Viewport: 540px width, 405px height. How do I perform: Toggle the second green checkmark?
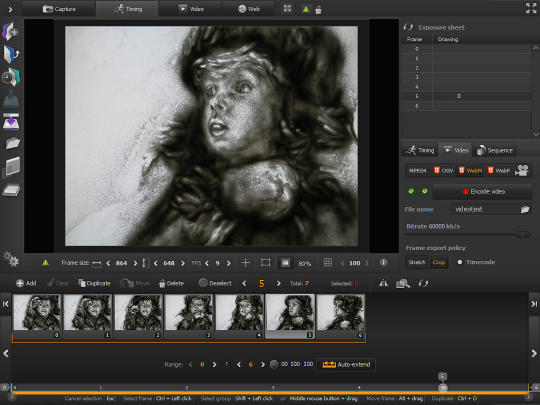pyautogui.click(x=425, y=191)
